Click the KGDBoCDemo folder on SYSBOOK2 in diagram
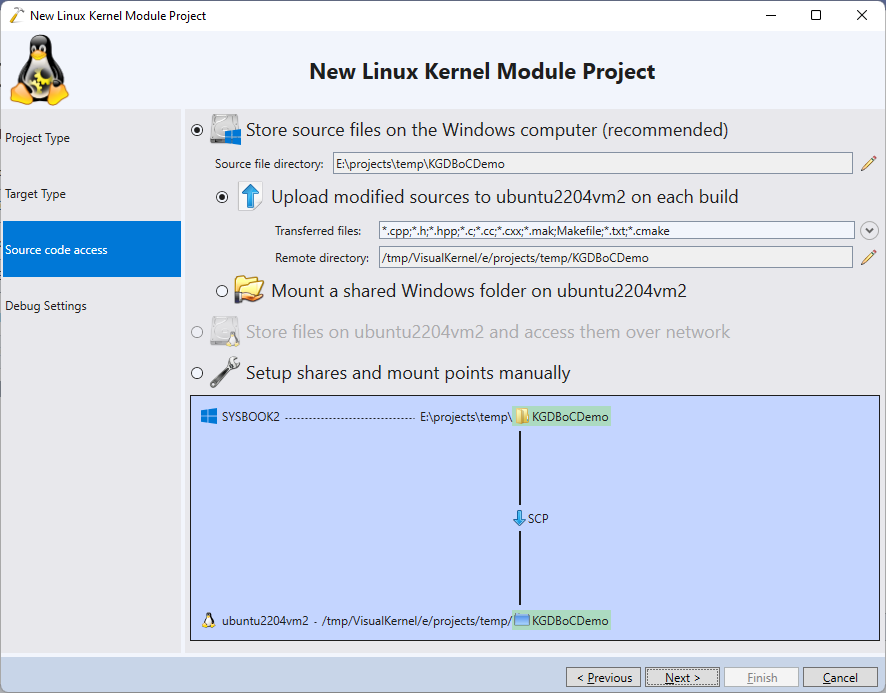This screenshot has height=693, width=886. 562,417
